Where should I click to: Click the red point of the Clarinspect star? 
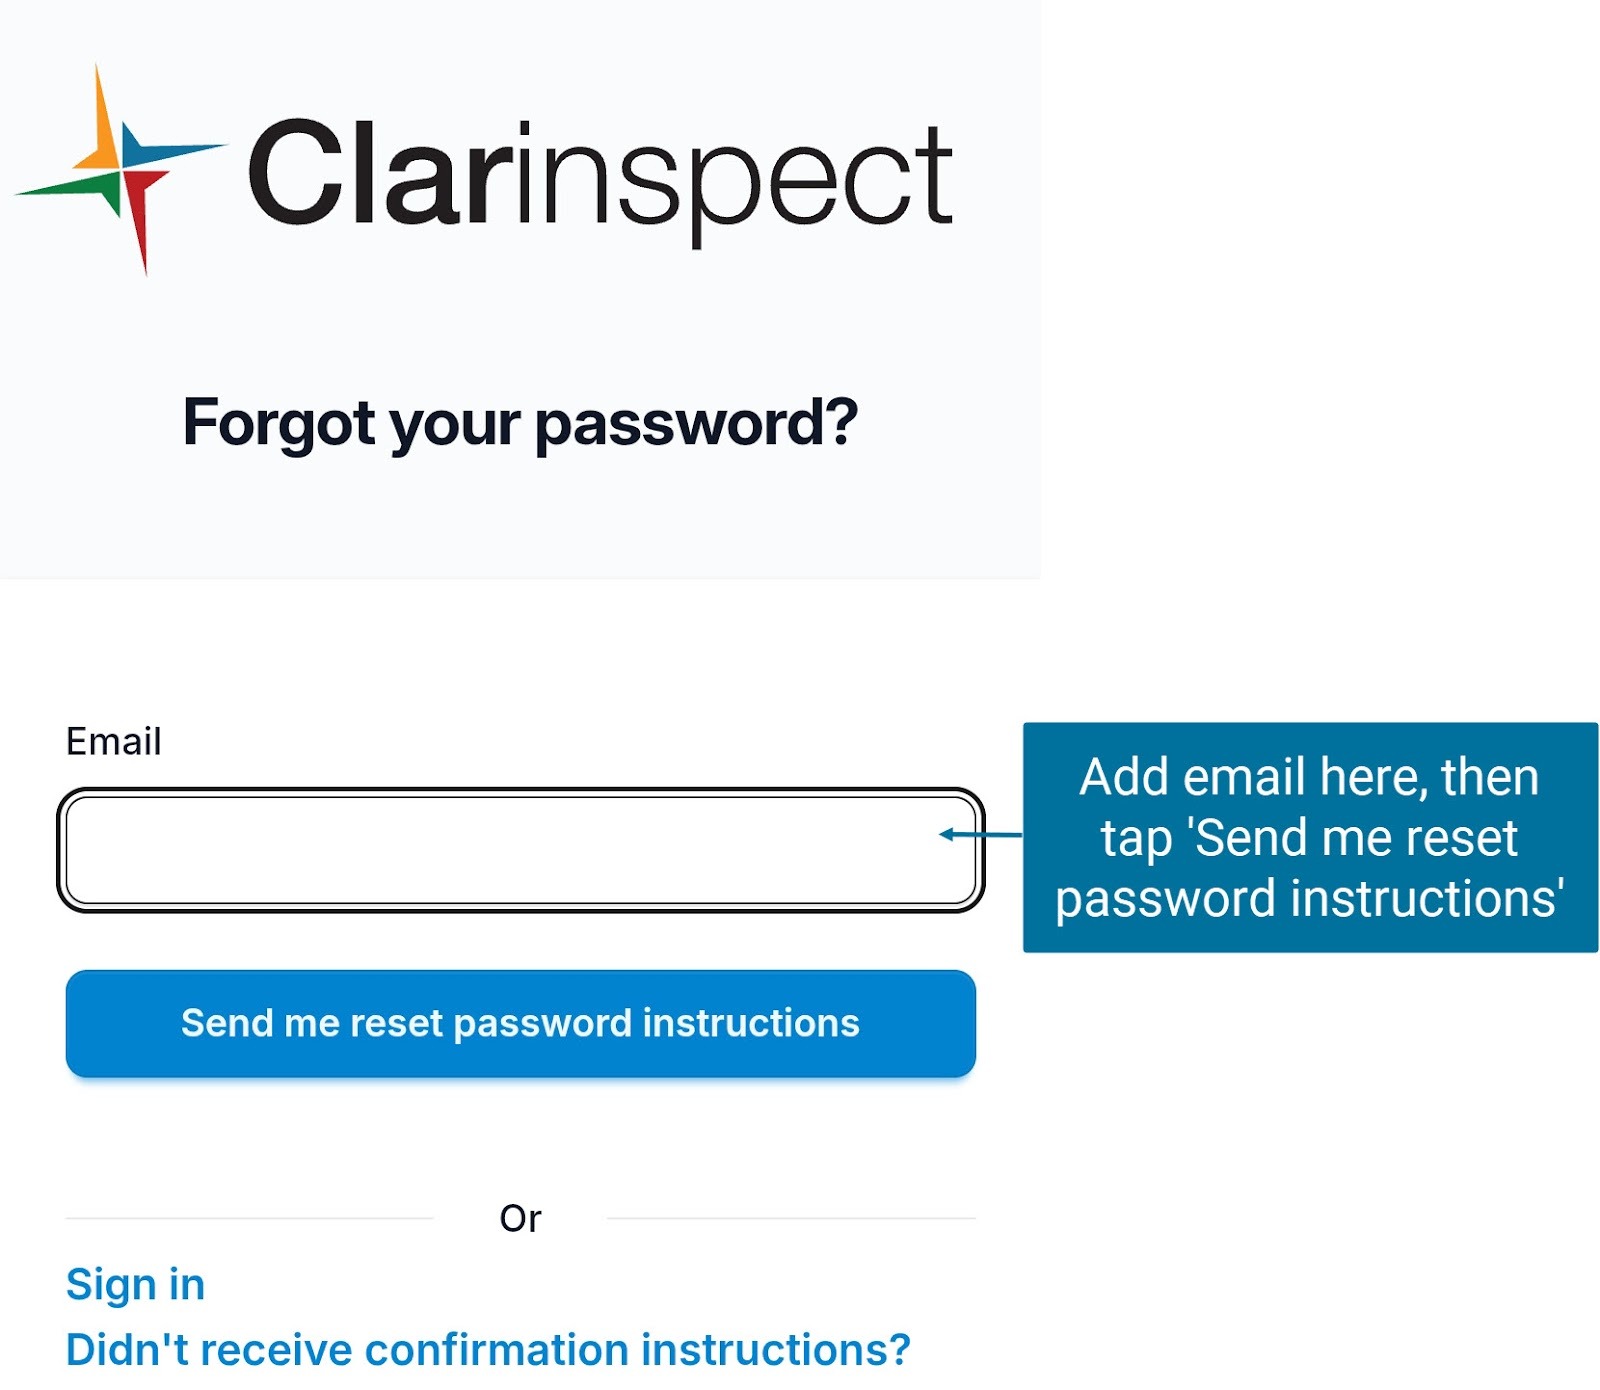(141, 215)
